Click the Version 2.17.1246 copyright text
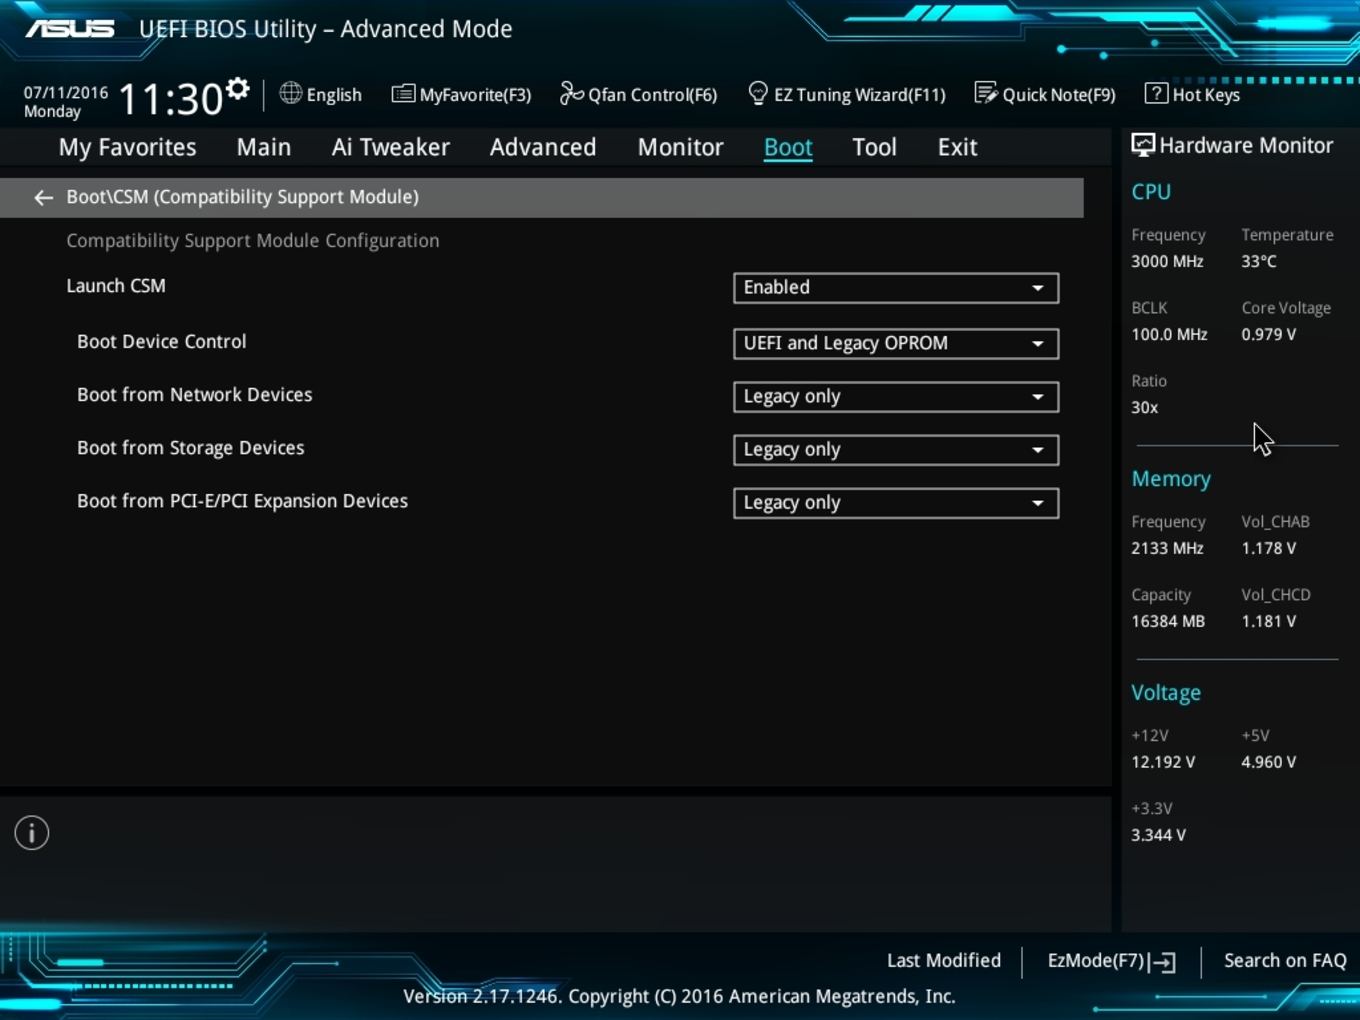Image resolution: width=1360 pixels, height=1020 pixels. pos(679,996)
